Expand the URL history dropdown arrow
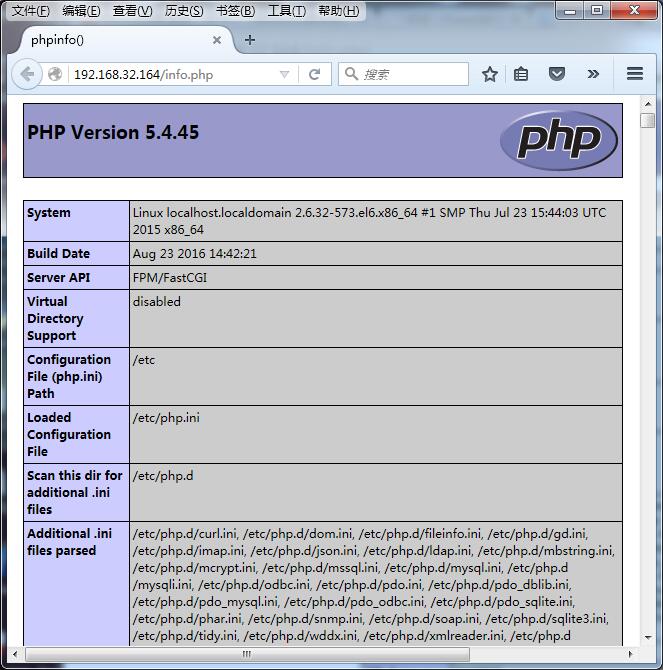 pos(284,74)
